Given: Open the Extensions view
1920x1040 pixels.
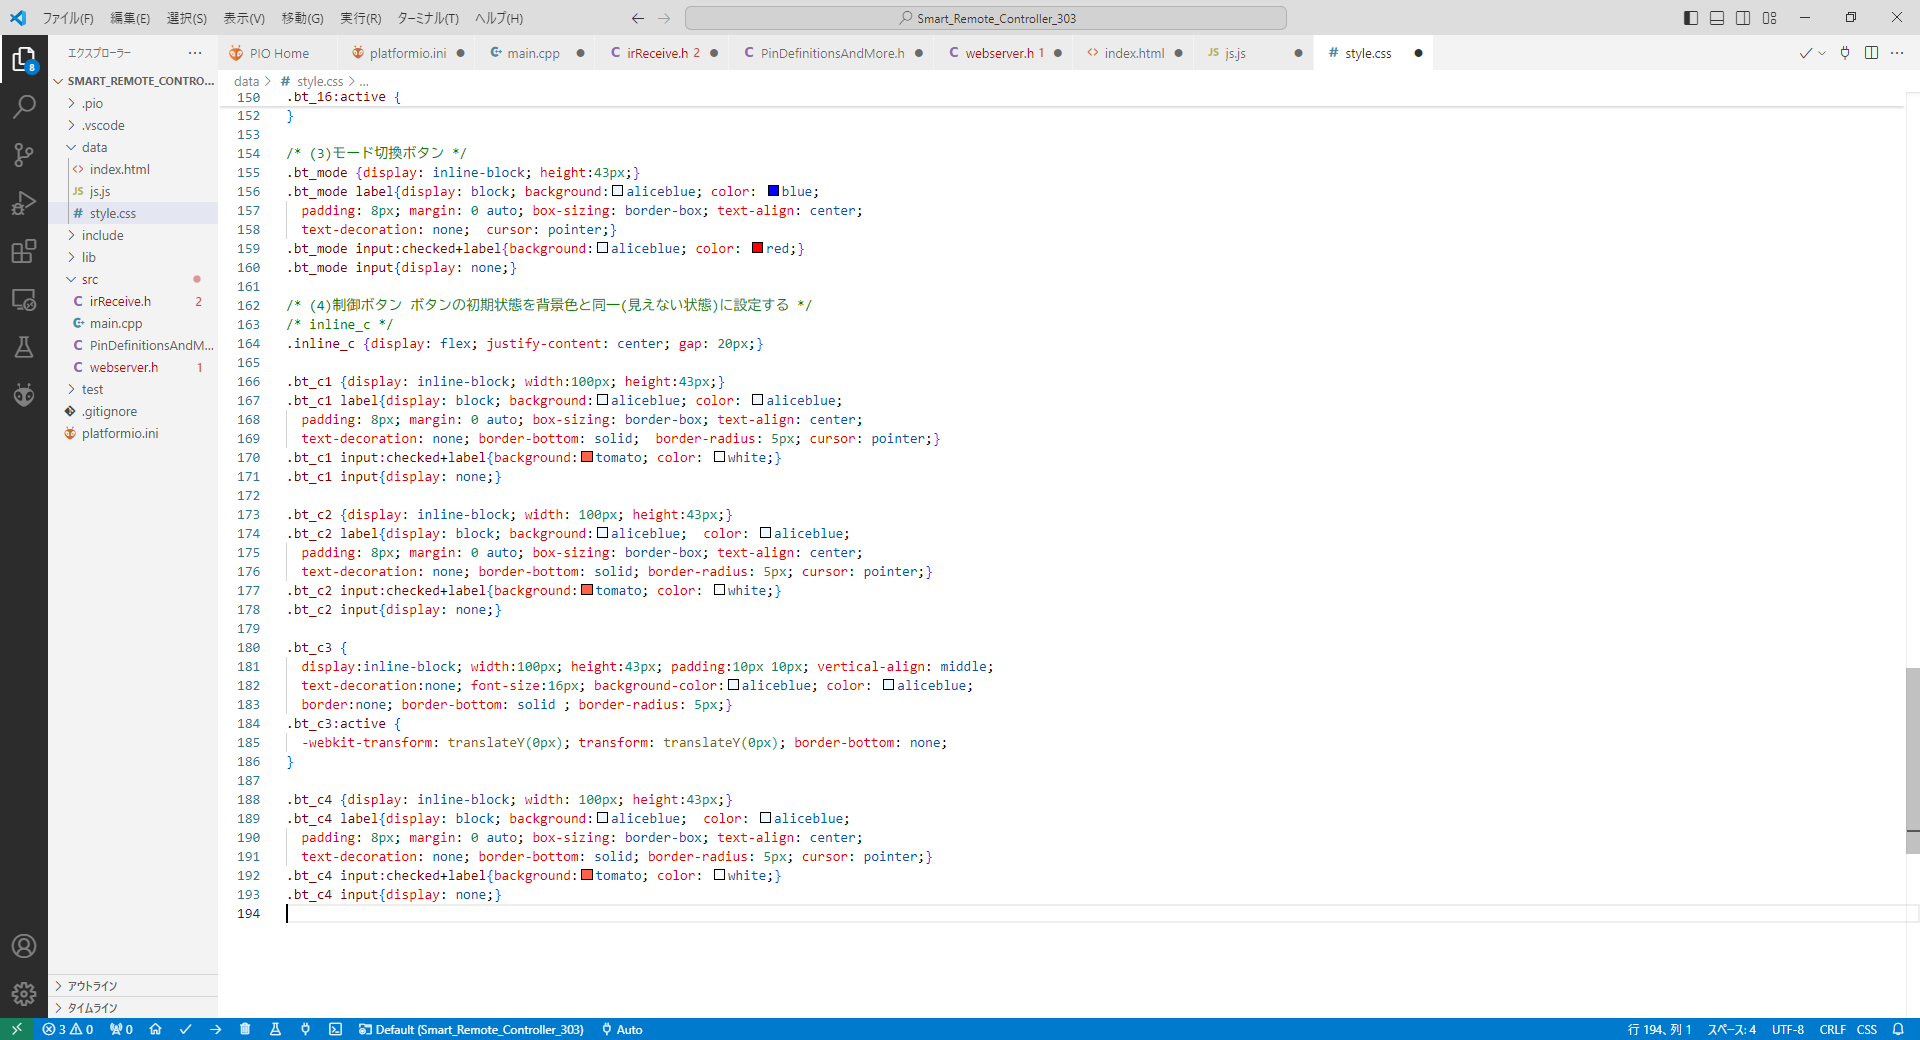Looking at the screenshot, I should pyautogui.click(x=24, y=251).
